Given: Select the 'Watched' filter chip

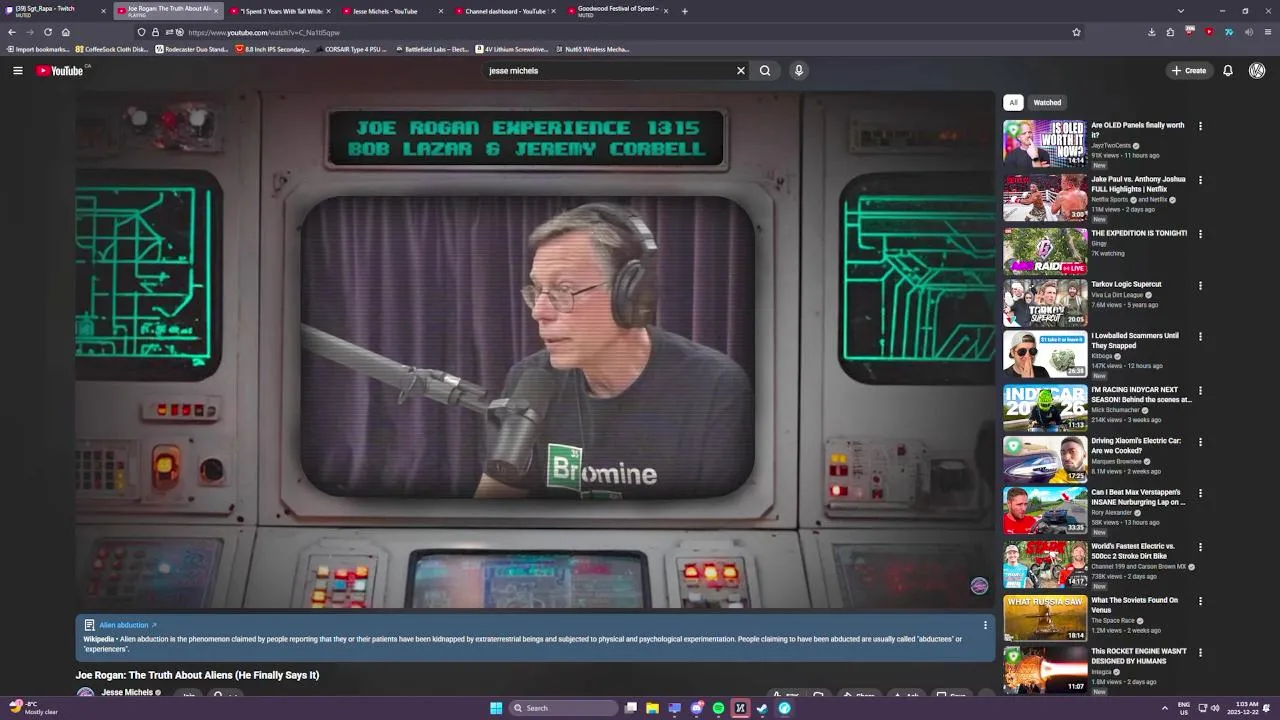Looking at the screenshot, I should click(x=1047, y=102).
